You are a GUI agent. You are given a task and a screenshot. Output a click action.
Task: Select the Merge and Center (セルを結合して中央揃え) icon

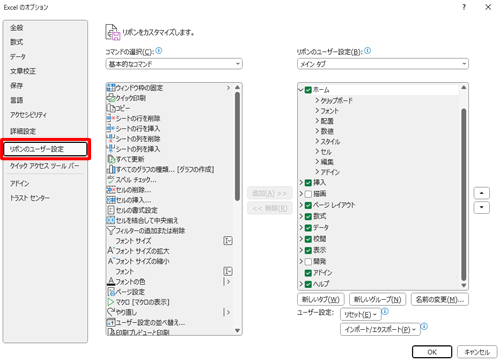(x=111, y=220)
